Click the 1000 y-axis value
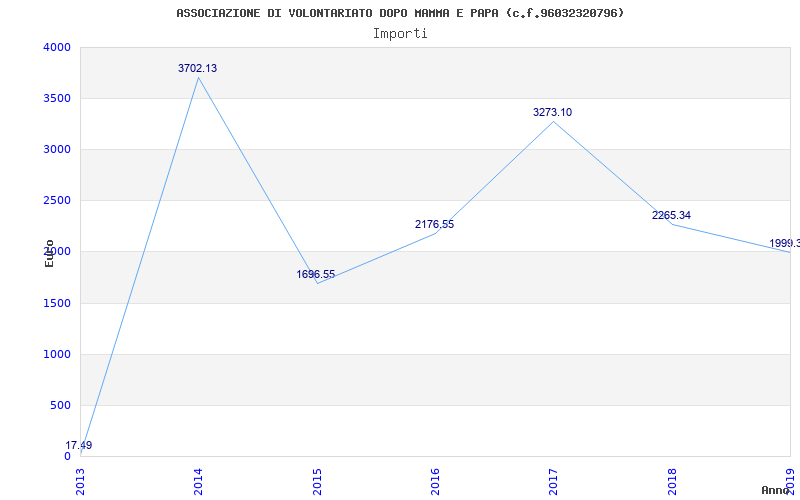800x500 pixels. (x=57, y=355)
